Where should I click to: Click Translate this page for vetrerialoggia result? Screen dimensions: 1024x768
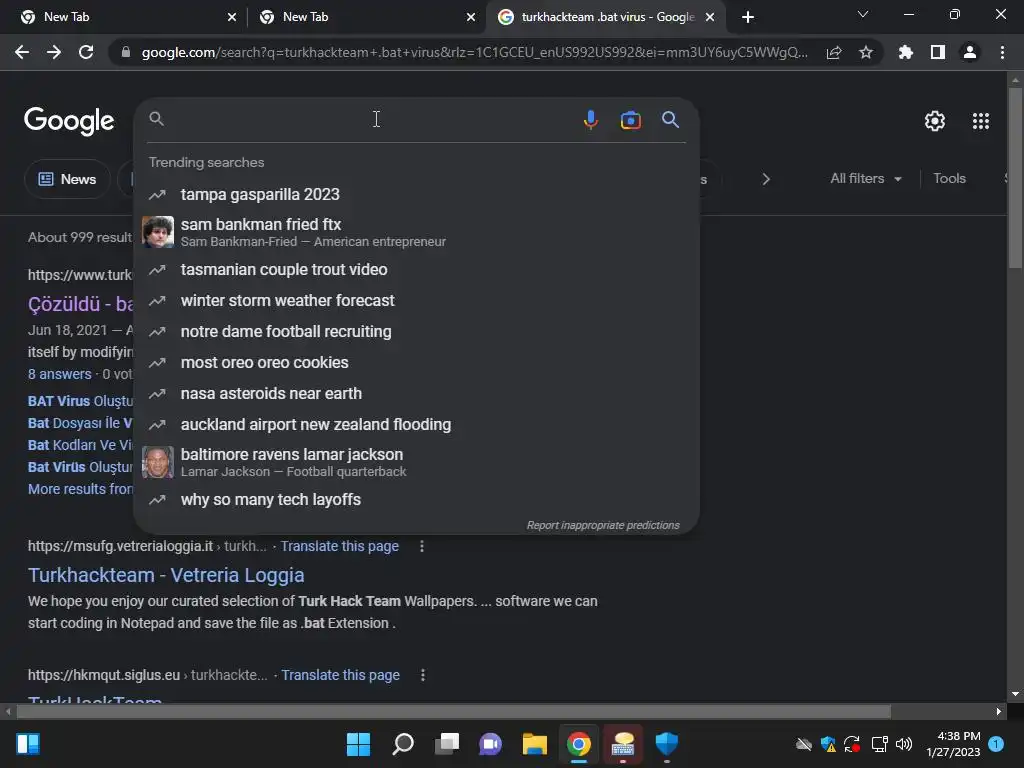pyautogui.click(x=340, y=546)
